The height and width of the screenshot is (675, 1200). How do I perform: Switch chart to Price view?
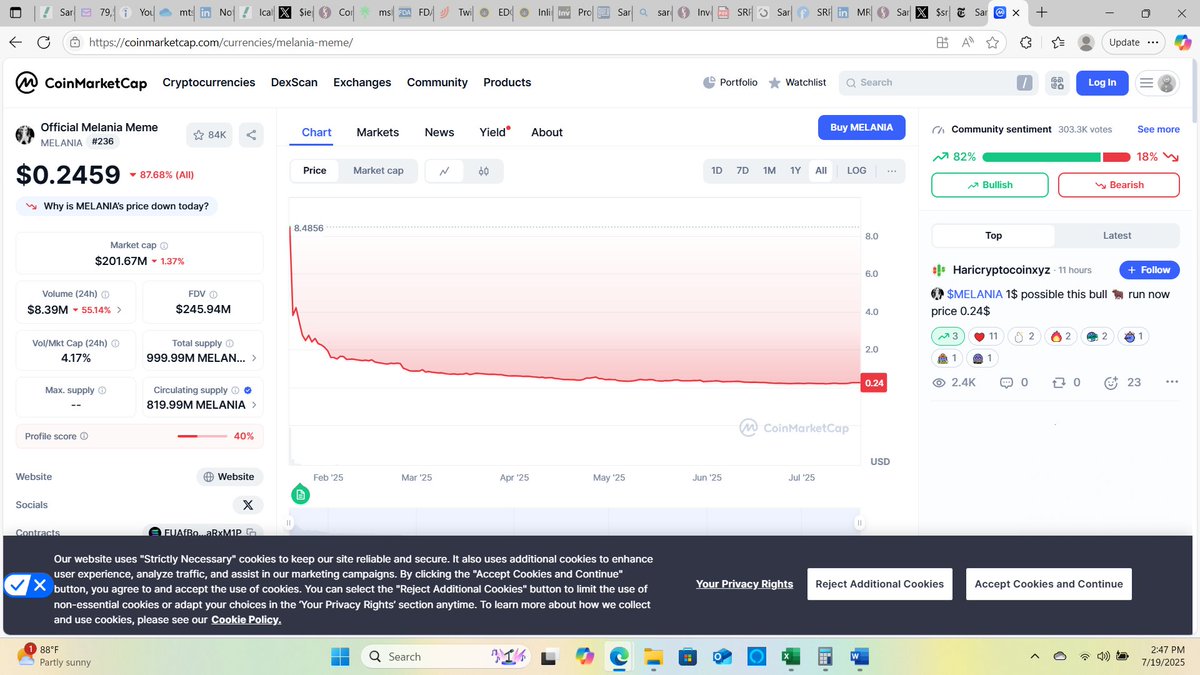[315, 171]
